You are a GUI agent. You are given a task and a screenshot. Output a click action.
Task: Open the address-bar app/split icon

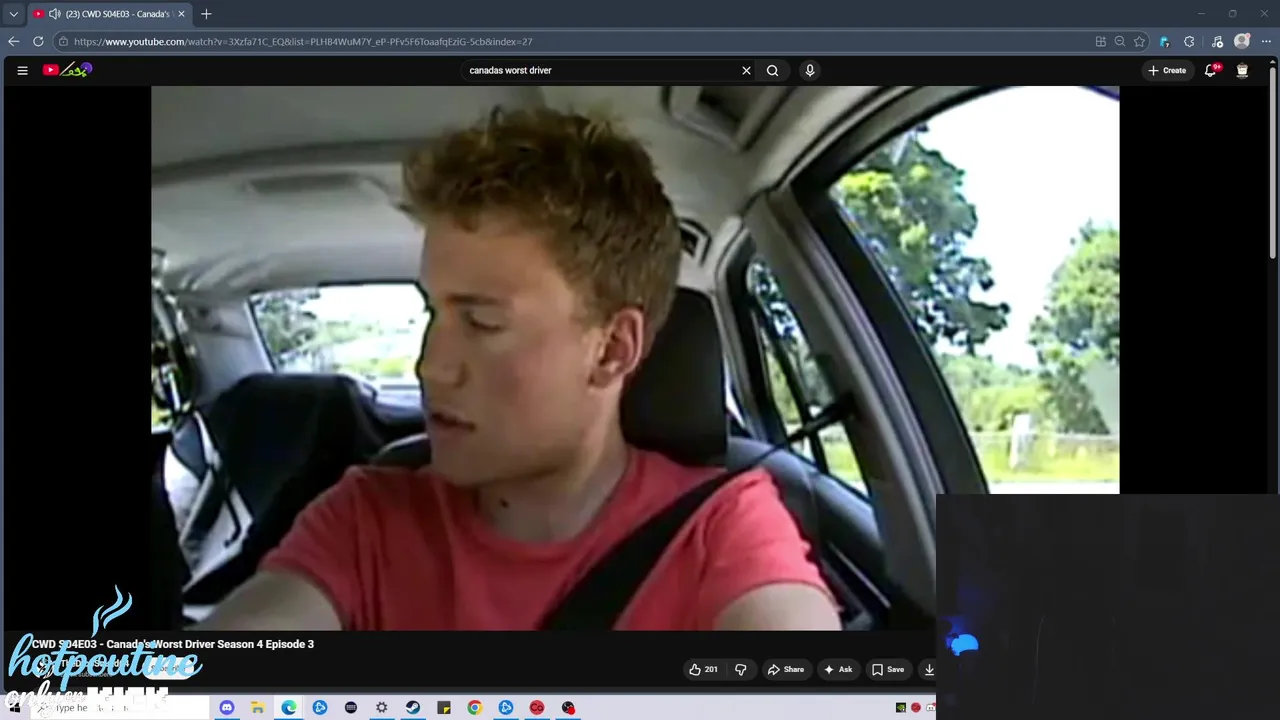[1100, 41]
